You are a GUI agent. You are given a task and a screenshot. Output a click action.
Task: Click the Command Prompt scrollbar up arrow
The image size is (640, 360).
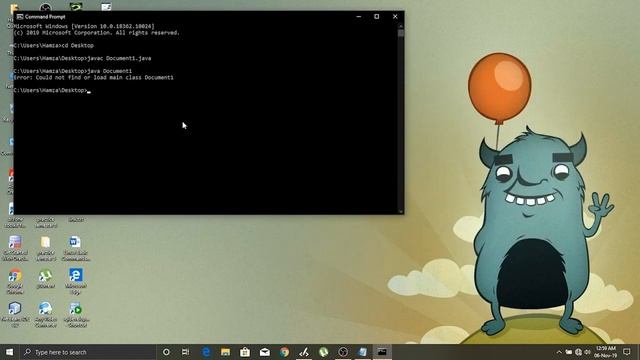pyautogui.click(x=401, y=26)
